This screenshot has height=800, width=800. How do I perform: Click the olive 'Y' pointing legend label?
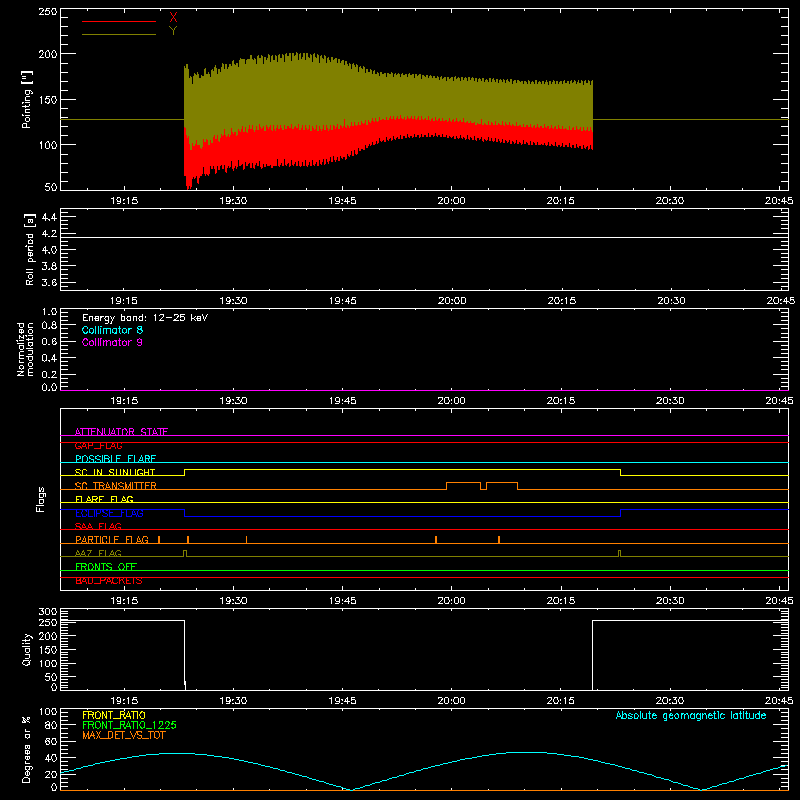[173, 31]
